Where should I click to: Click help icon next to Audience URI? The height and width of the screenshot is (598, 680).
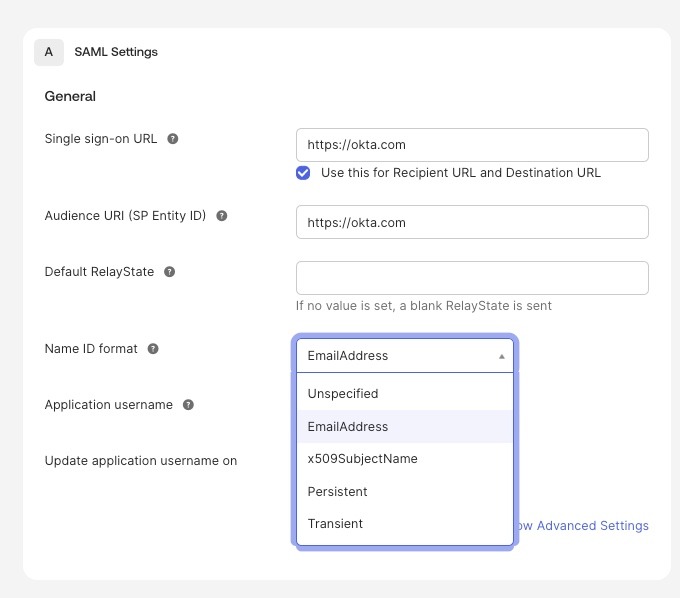[x=222, y=216]
